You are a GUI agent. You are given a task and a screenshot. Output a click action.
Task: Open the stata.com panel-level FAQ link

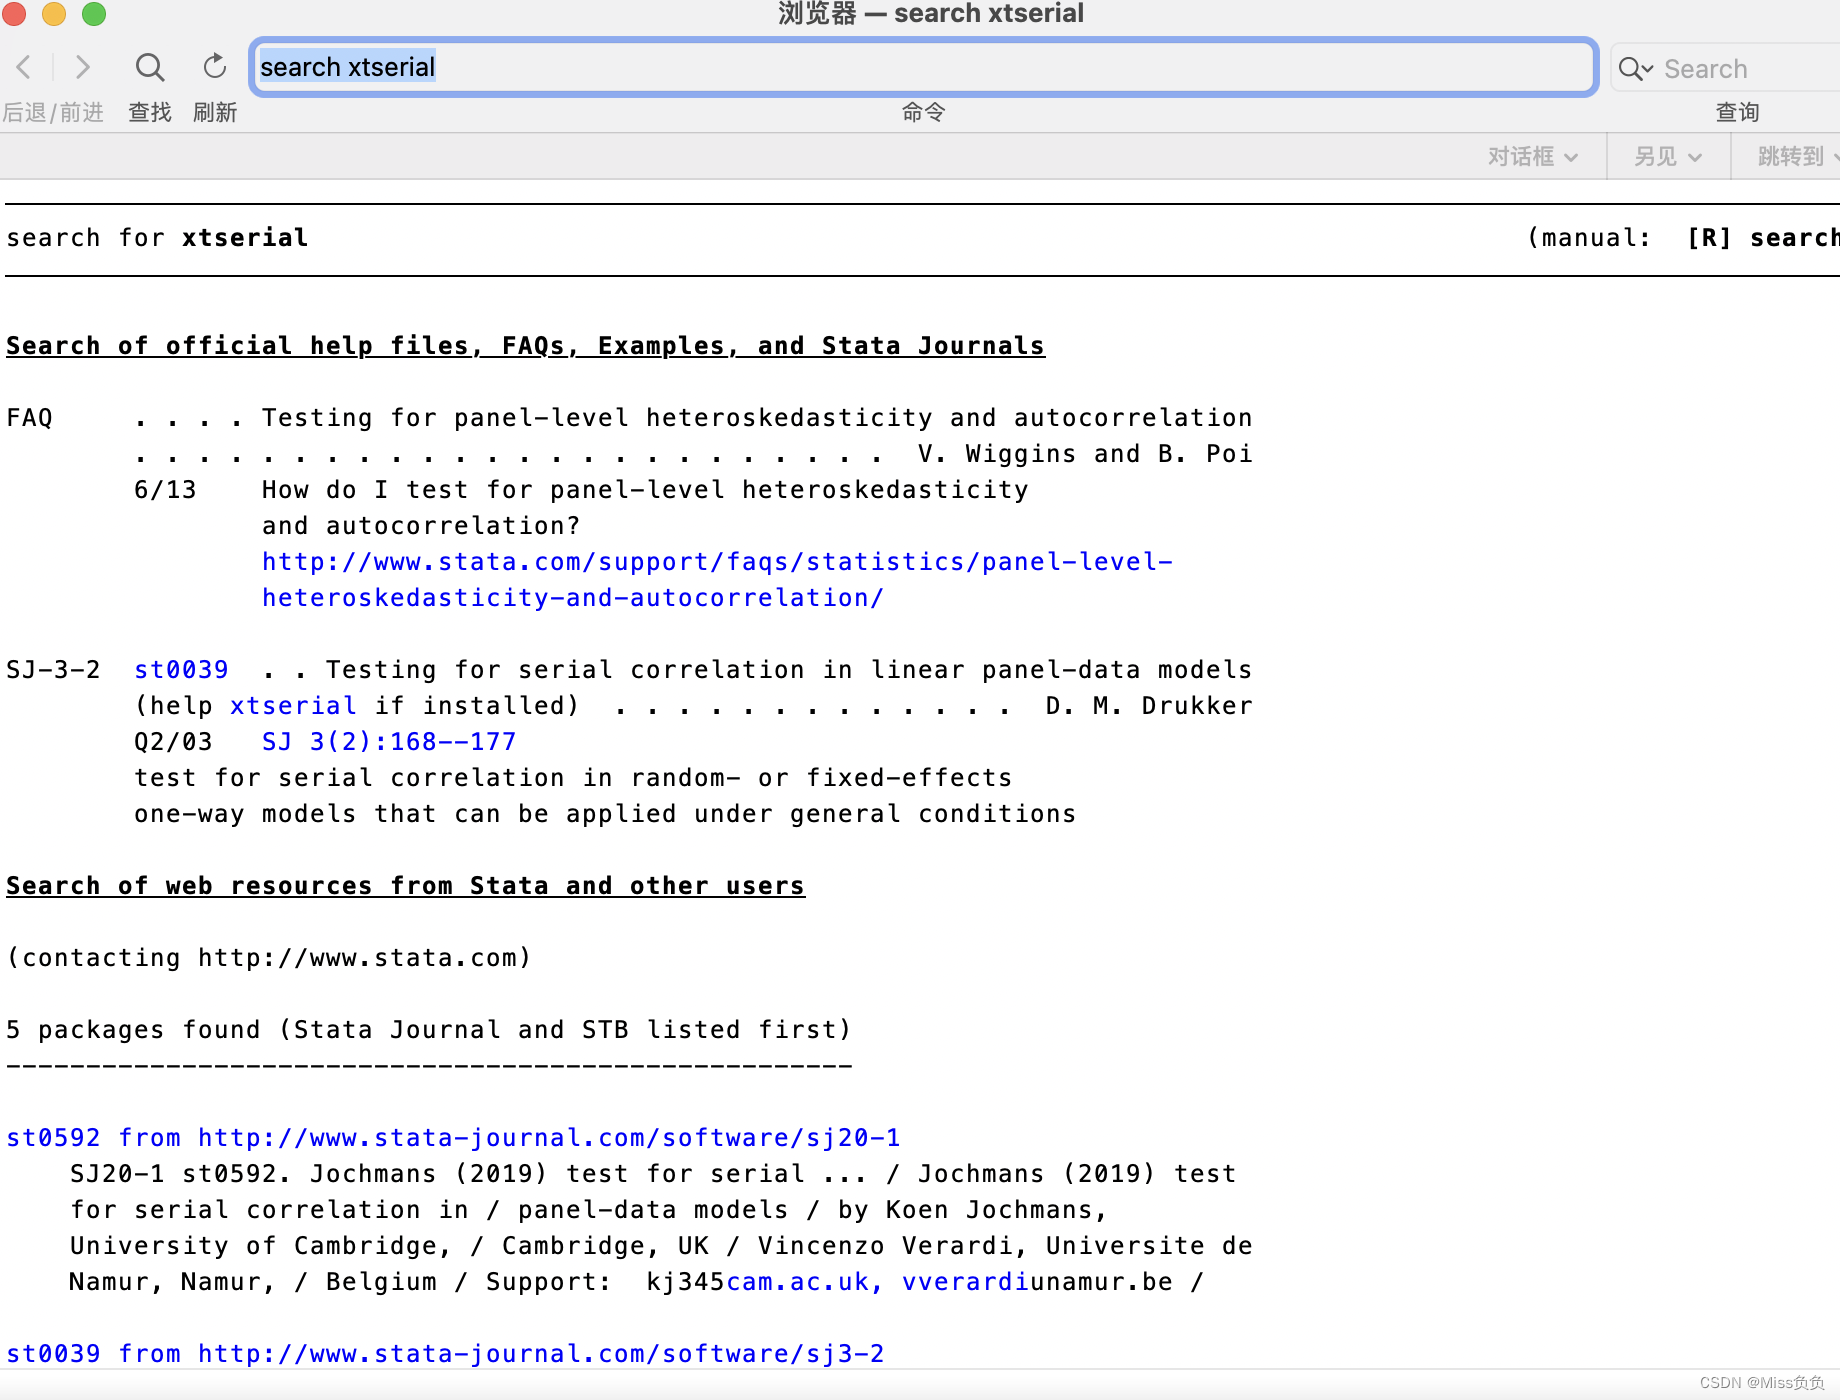coord(717,562)
